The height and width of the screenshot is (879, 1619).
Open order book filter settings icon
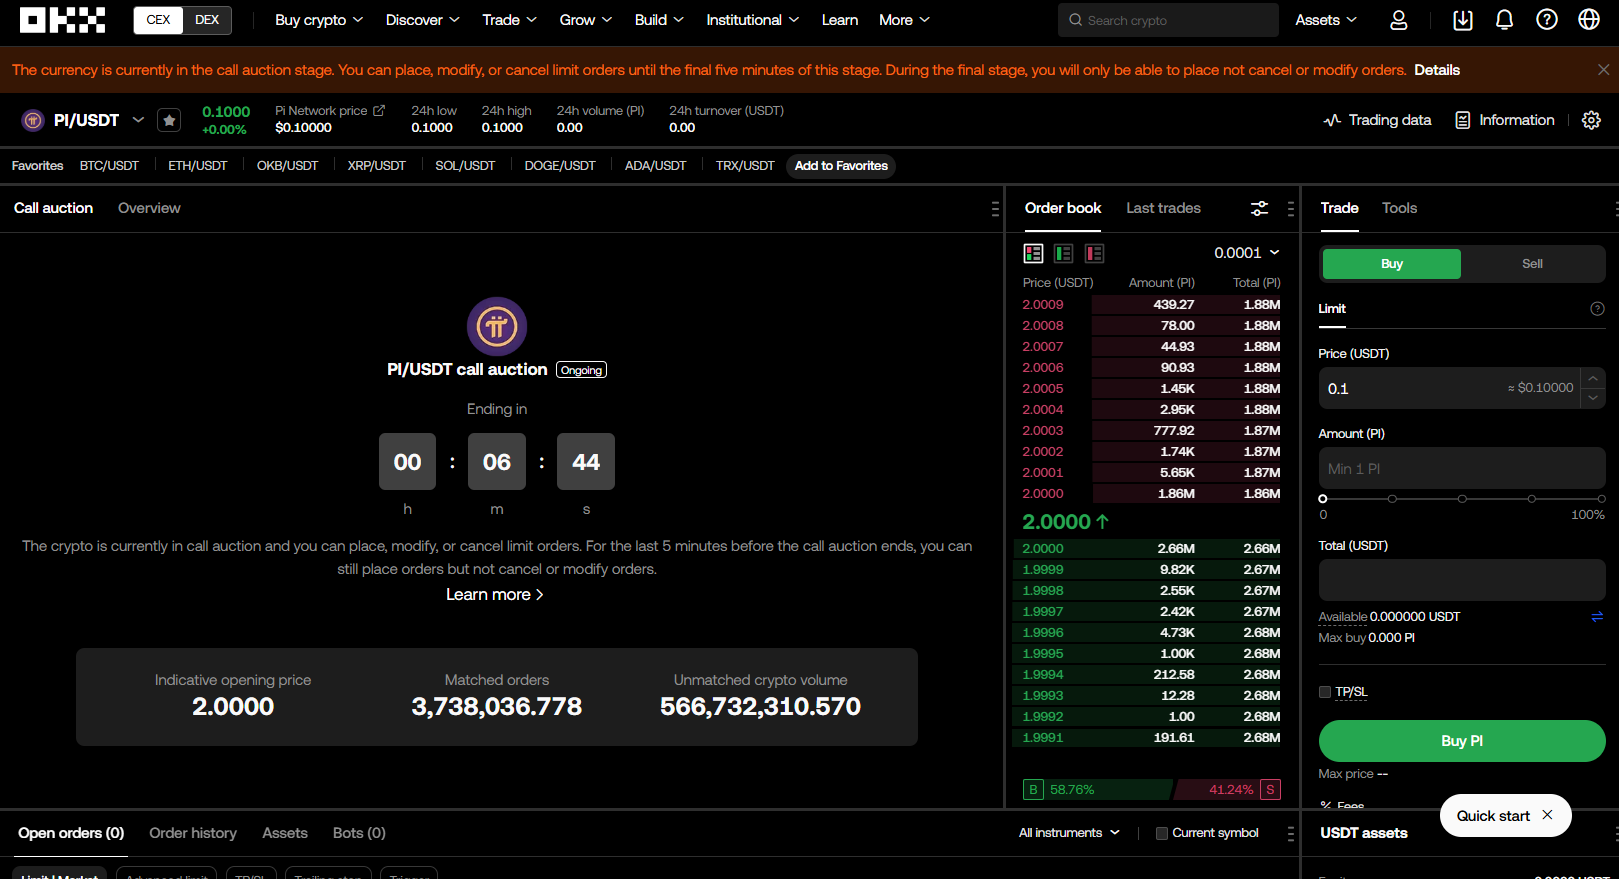pyautogui.click(x=1259, y=208)
